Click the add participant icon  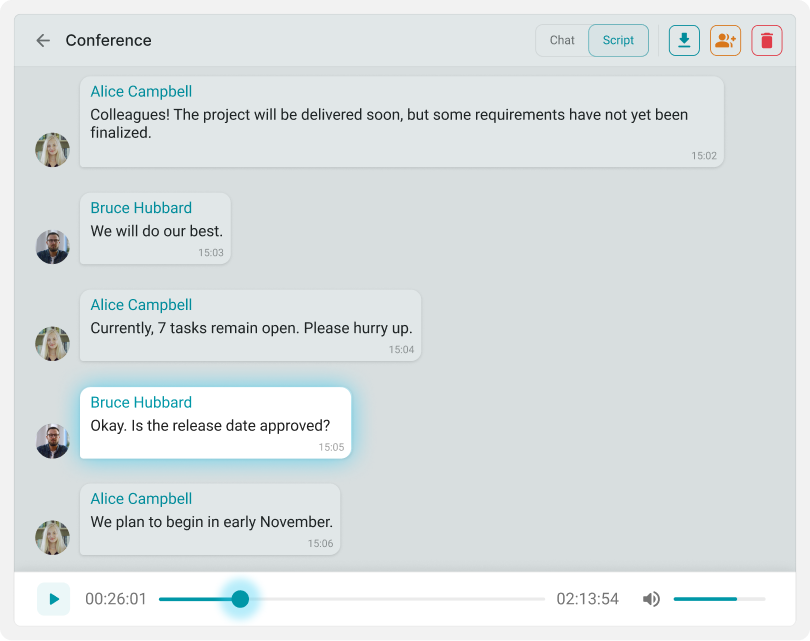[x=725, y=40]
